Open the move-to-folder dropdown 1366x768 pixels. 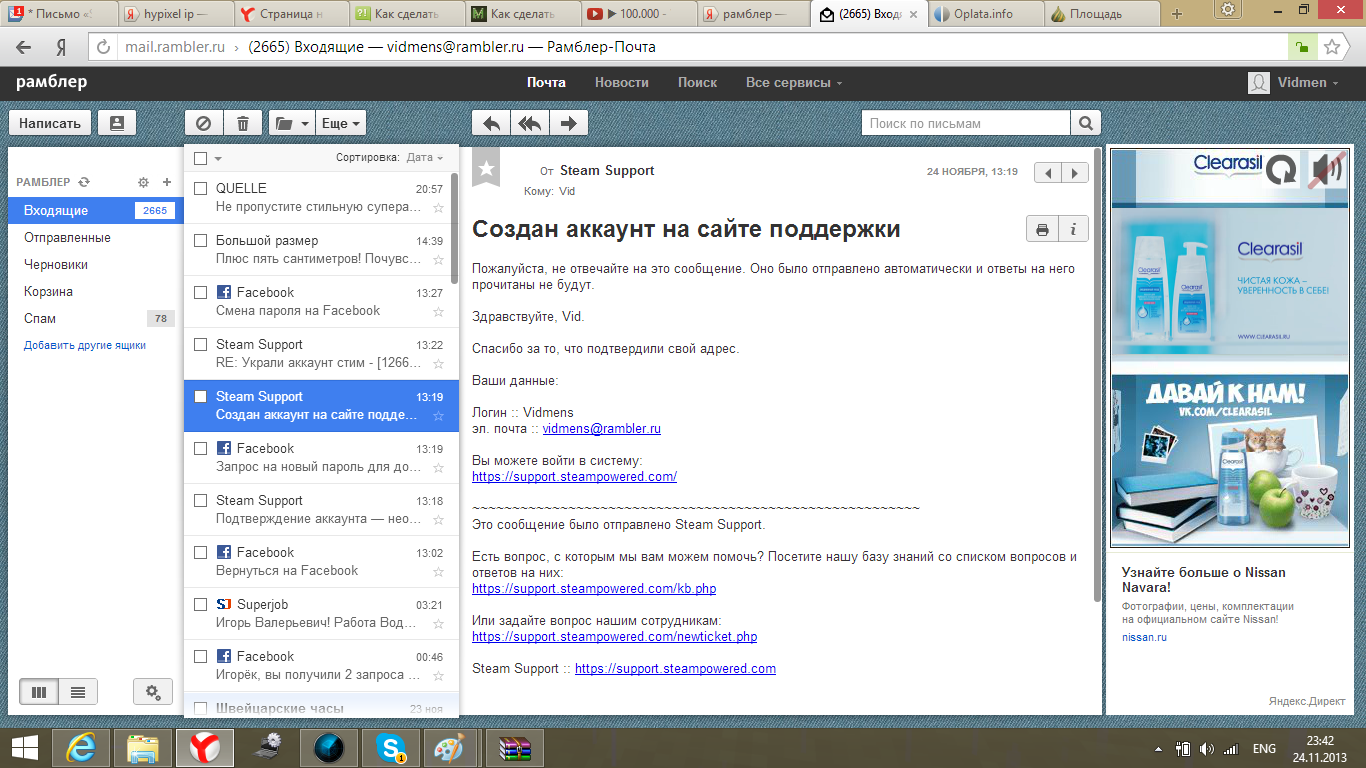[291, 123]
